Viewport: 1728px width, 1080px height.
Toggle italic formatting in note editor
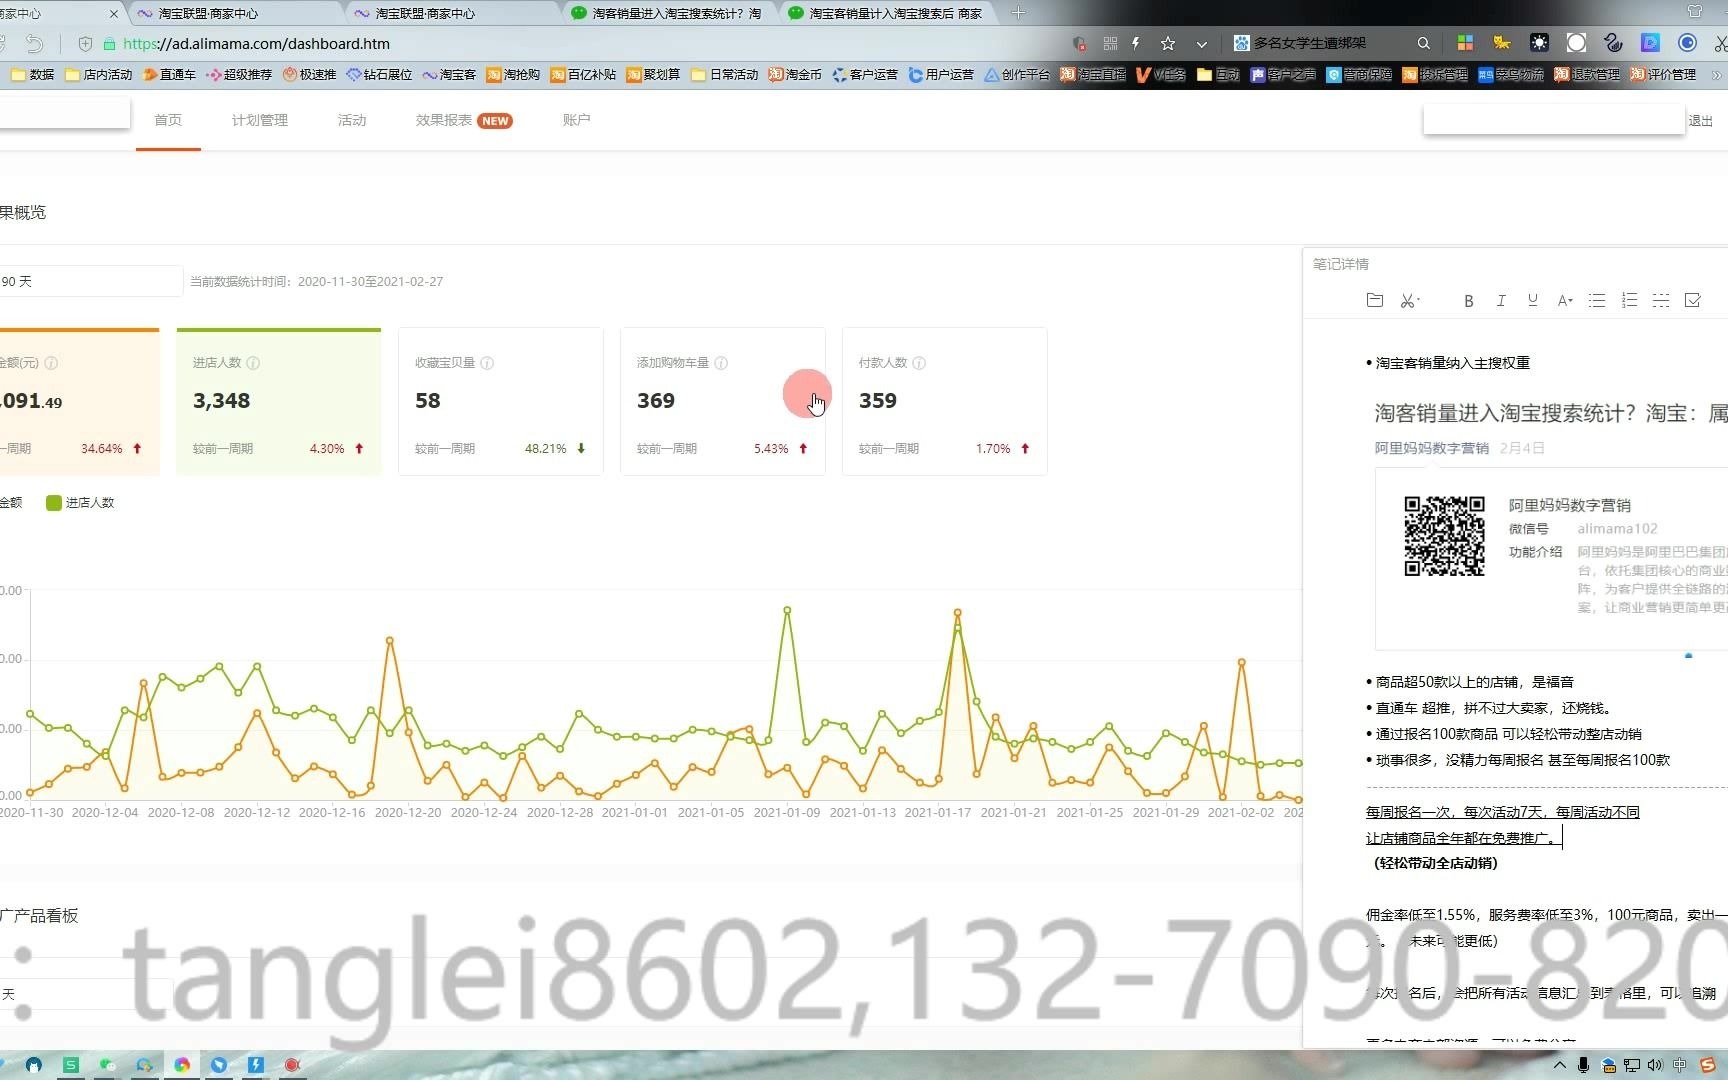pyautogui.click(x=1501, y=301)
